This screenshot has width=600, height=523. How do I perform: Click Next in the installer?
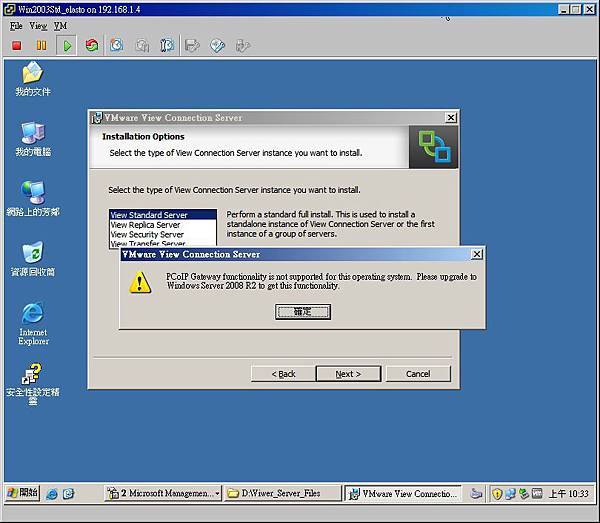point(348,374)
